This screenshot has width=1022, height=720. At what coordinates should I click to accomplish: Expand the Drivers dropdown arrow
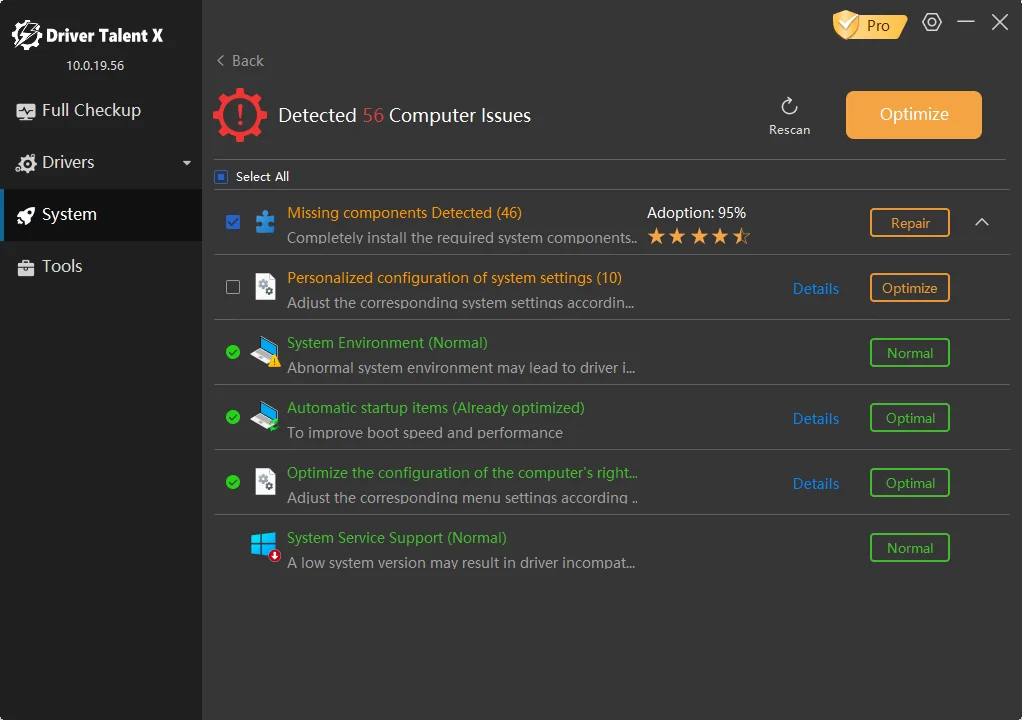click(x=187, y=163)
